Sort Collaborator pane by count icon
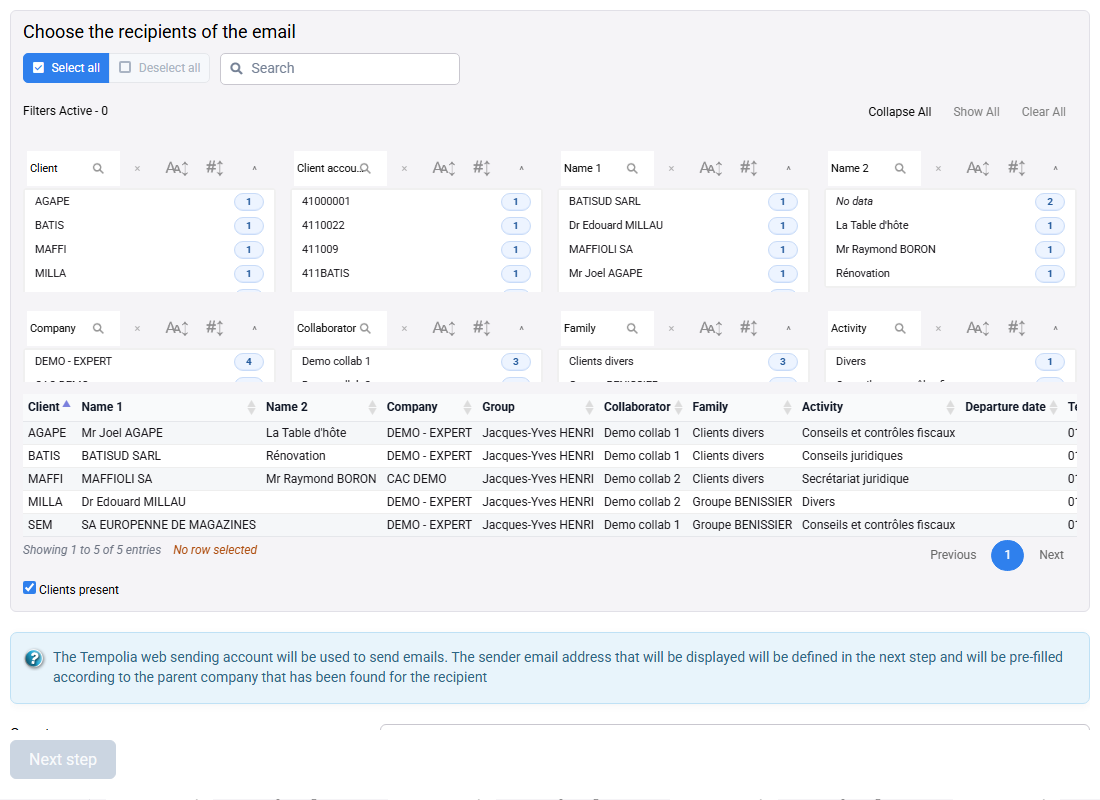The width and height of the screenshot is (1100, 800). [481, 328]
